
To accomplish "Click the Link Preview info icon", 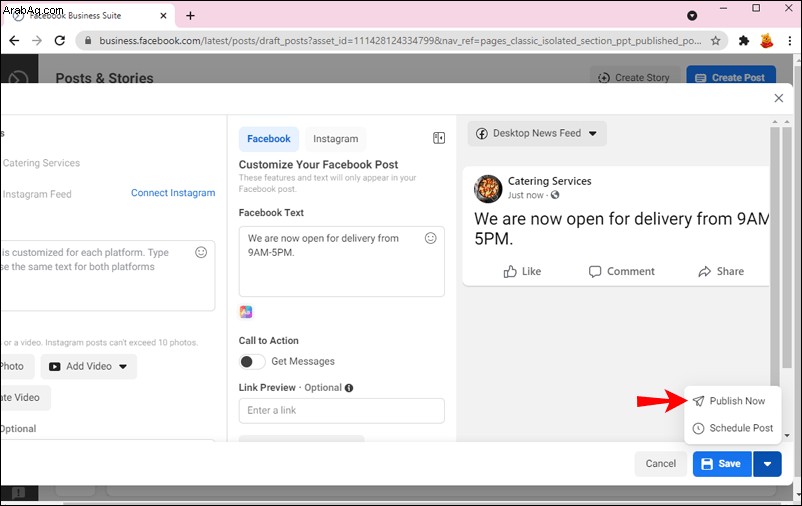I will tap(349, 388).
